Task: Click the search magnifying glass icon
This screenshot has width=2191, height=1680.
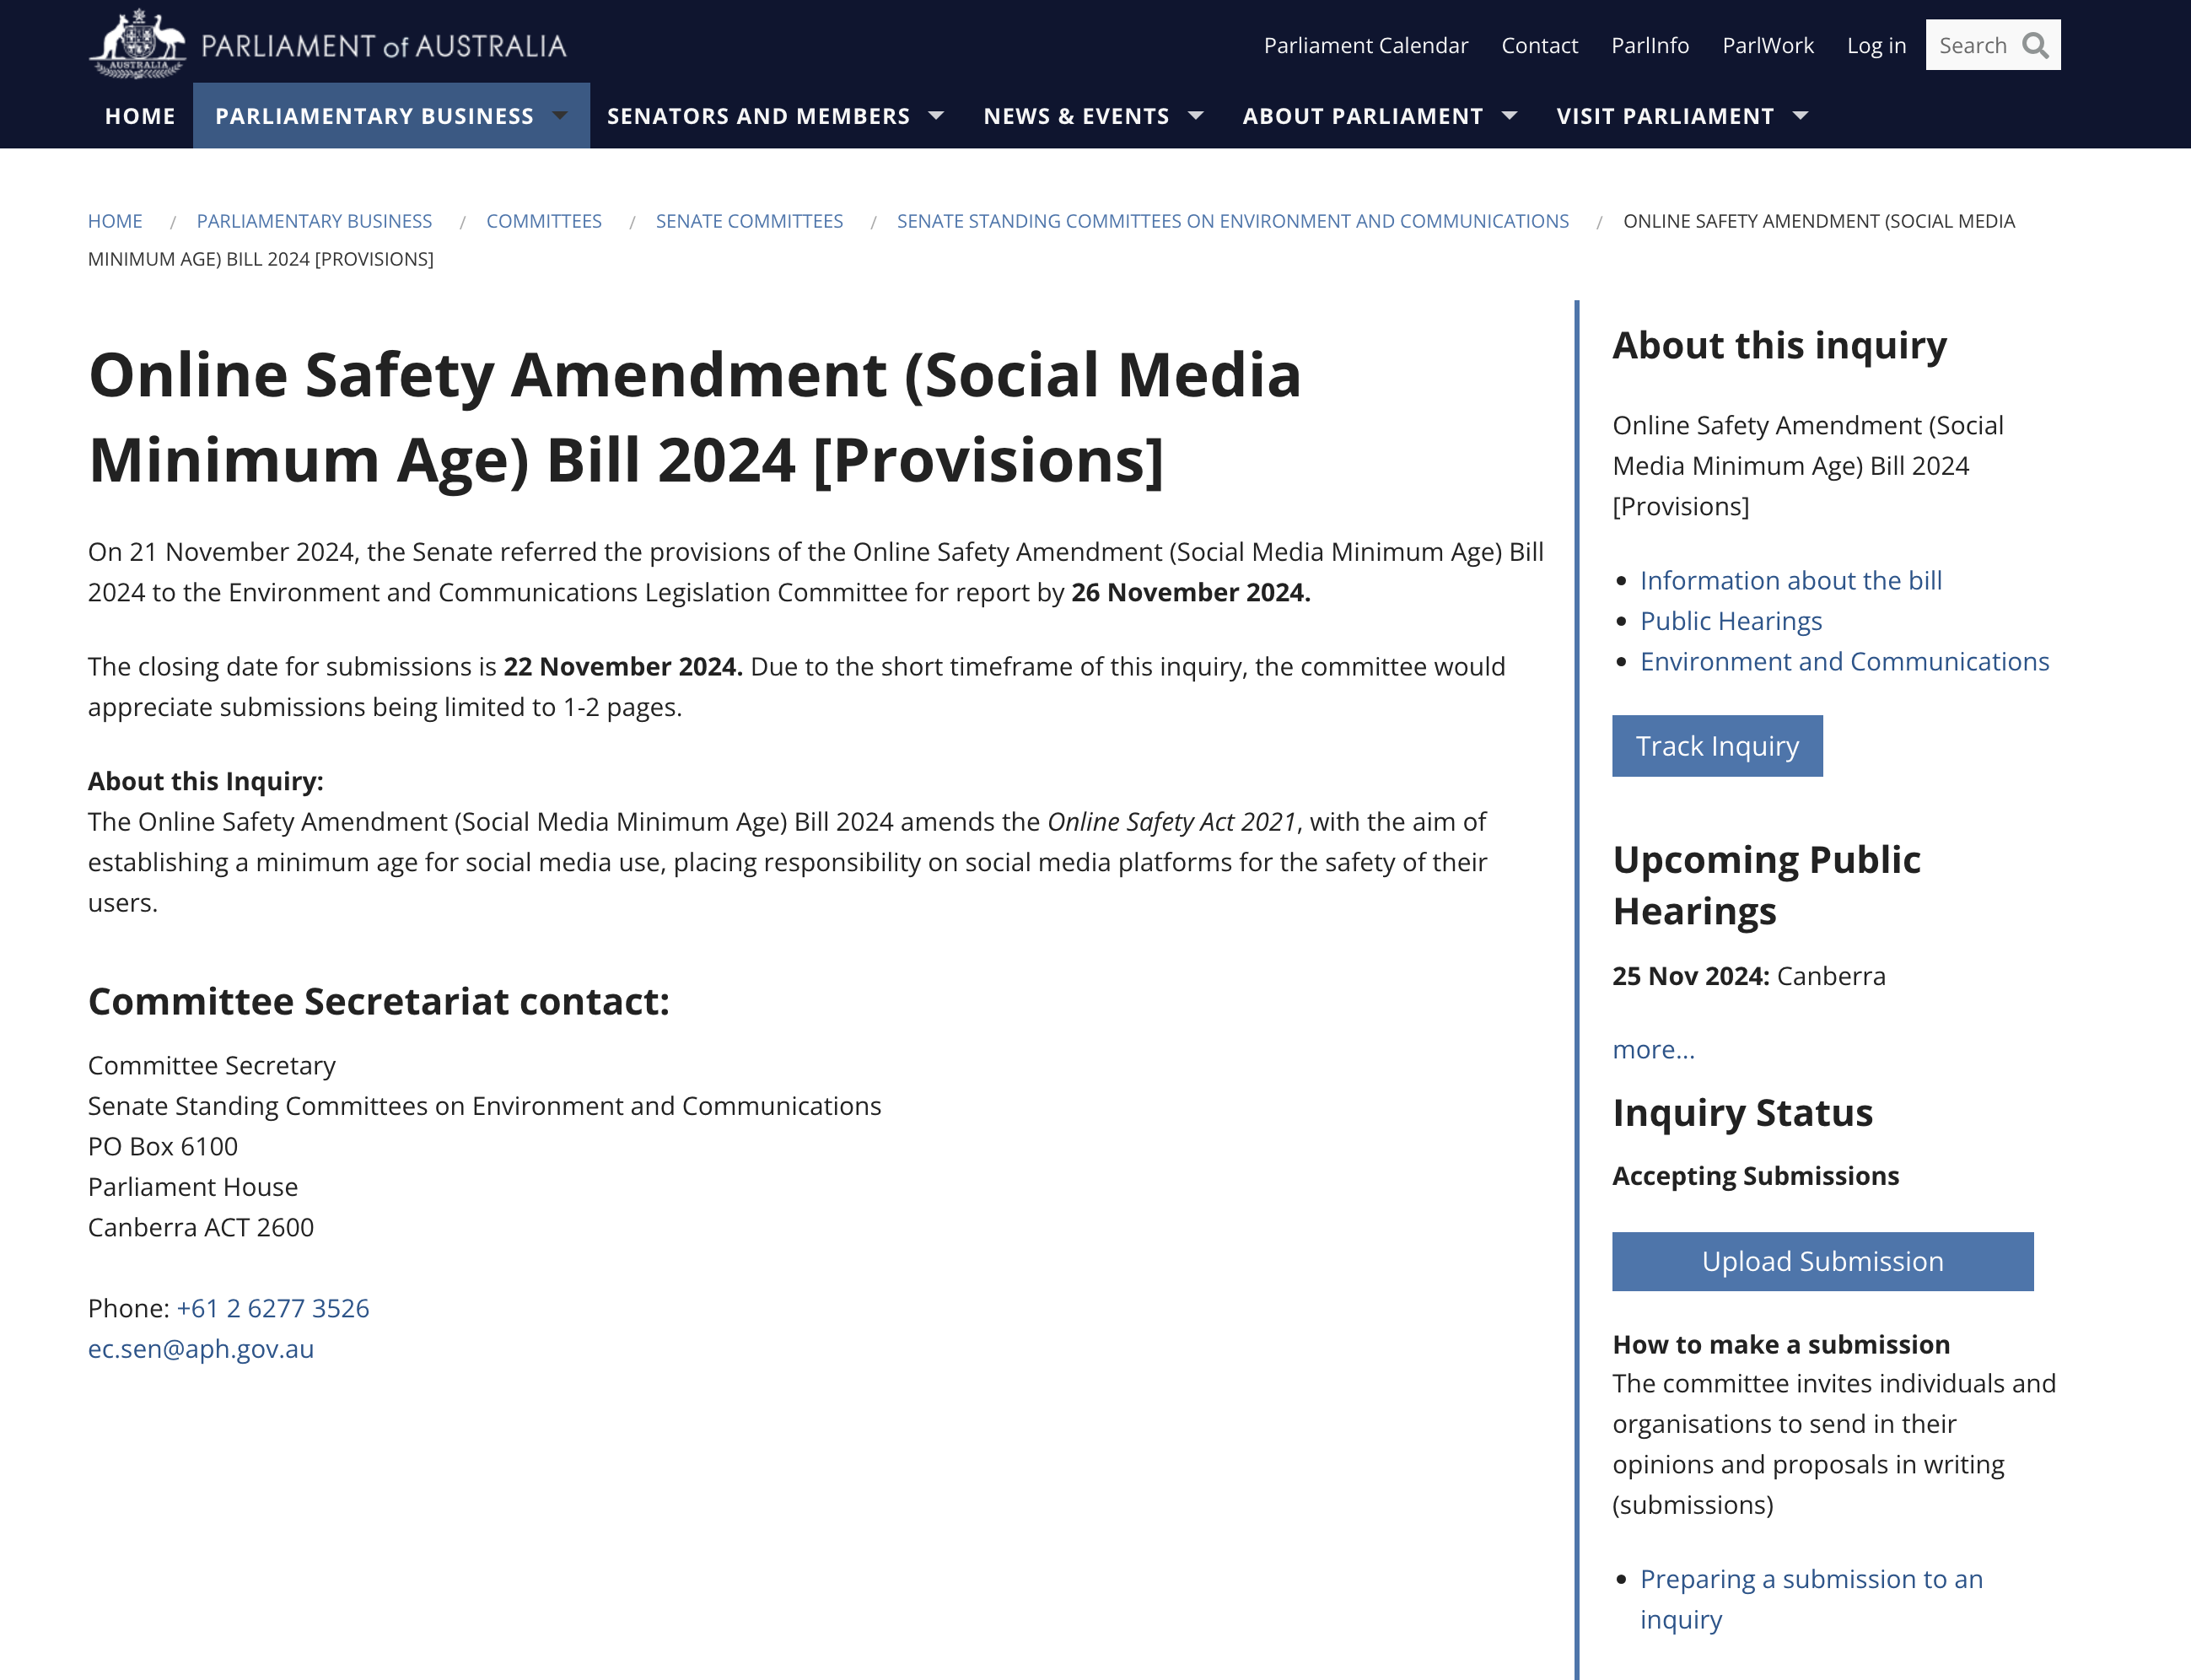Action: (2035, 45)
